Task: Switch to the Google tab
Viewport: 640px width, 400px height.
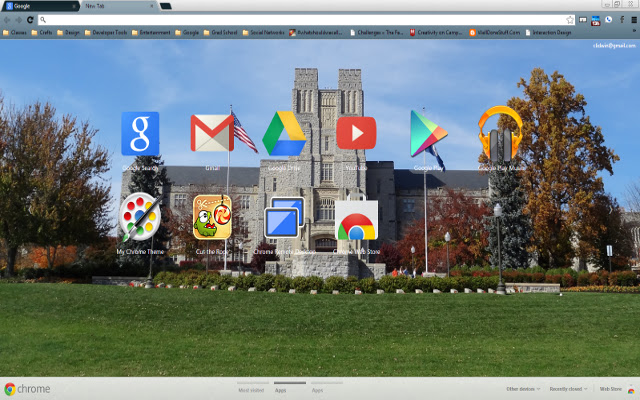Action: pyautogui.click(x=40, y=6)
